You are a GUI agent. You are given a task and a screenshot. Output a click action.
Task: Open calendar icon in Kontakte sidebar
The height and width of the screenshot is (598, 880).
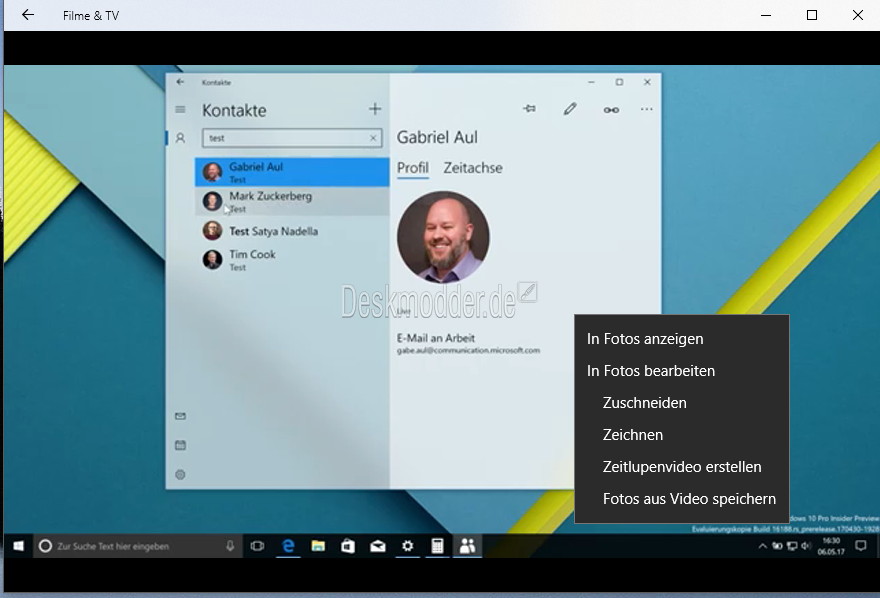(180, 445)
